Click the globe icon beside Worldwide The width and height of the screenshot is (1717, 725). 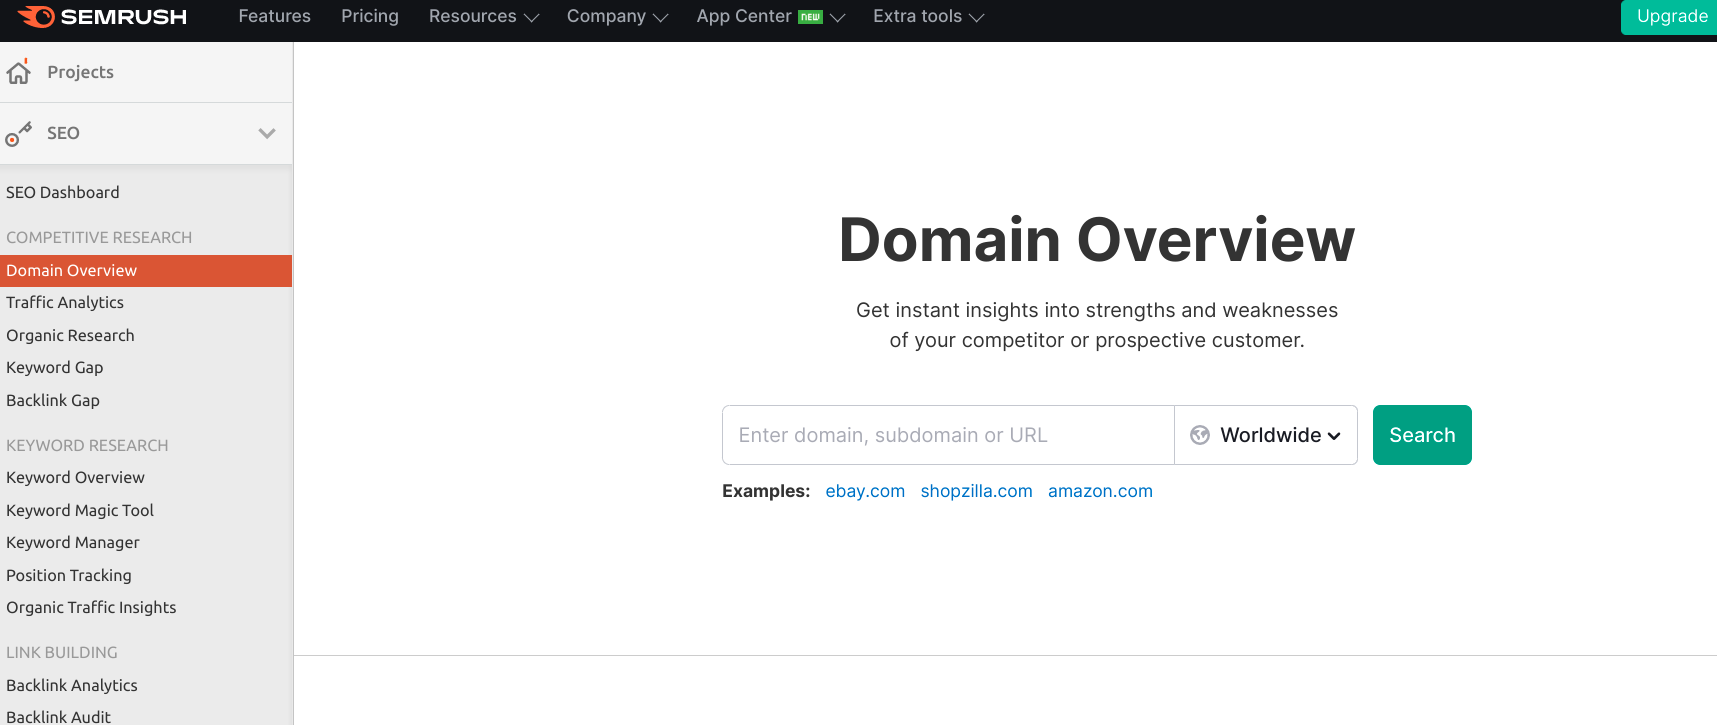(x=1200, y=435)
